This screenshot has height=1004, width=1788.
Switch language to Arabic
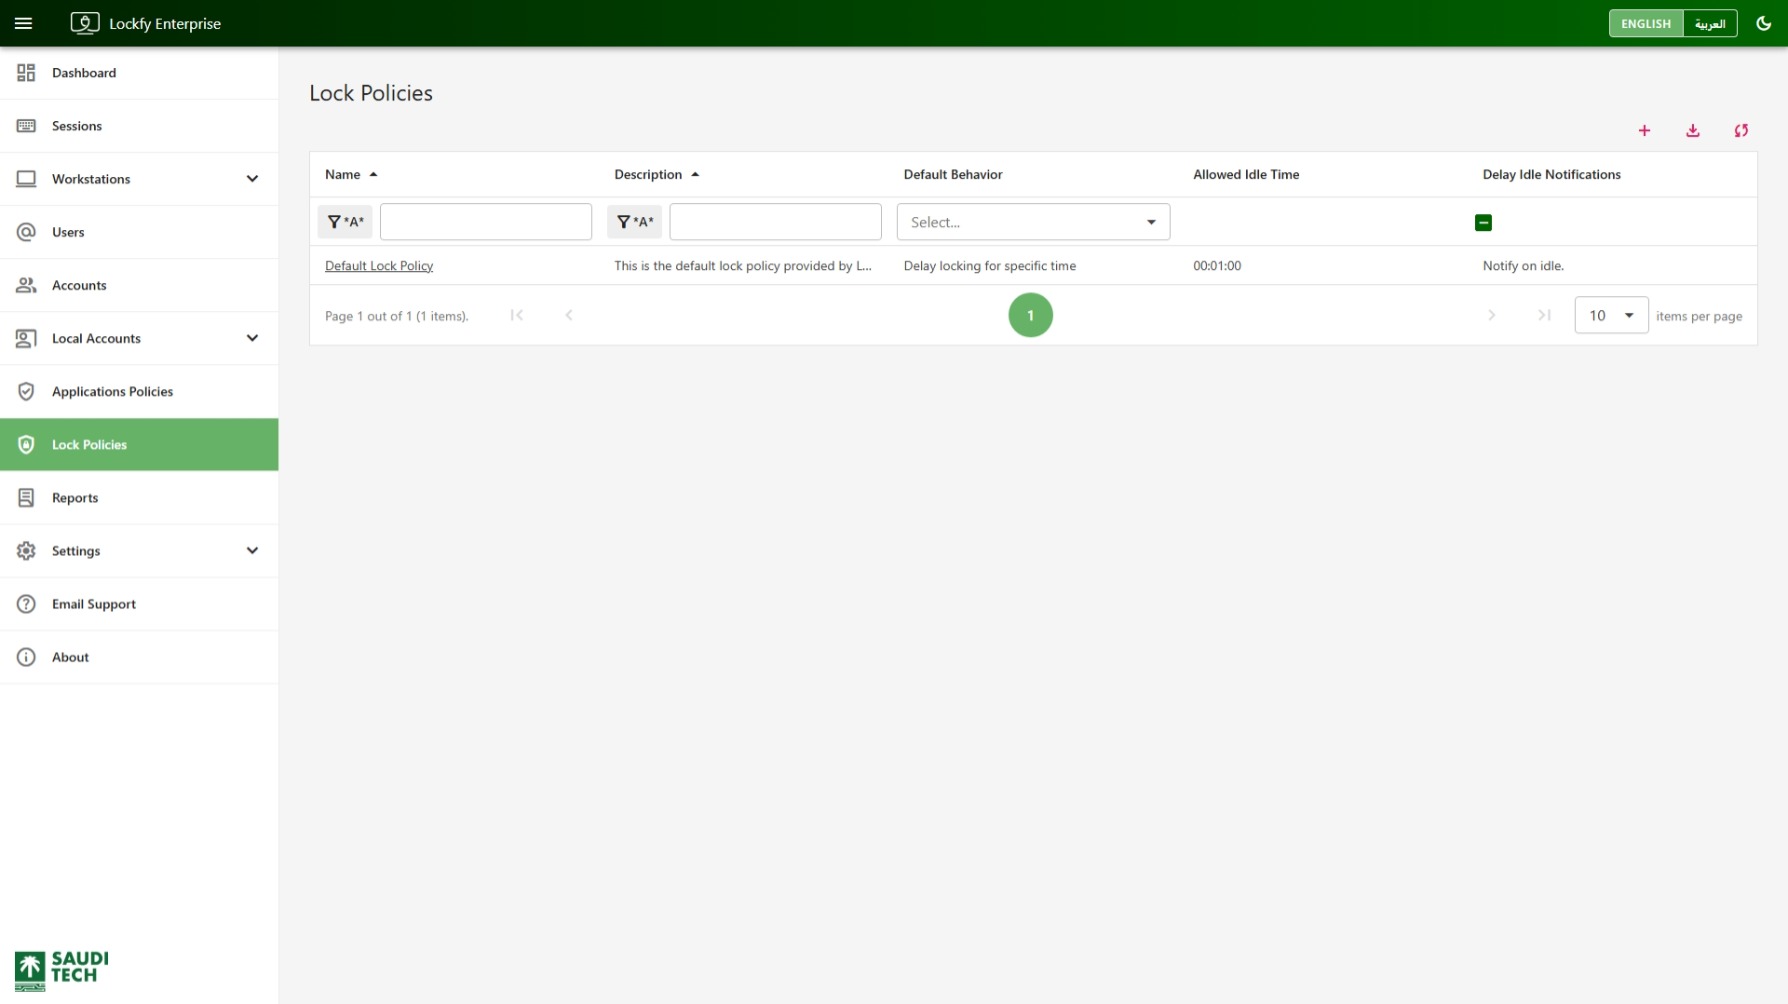click(1710, 23)
